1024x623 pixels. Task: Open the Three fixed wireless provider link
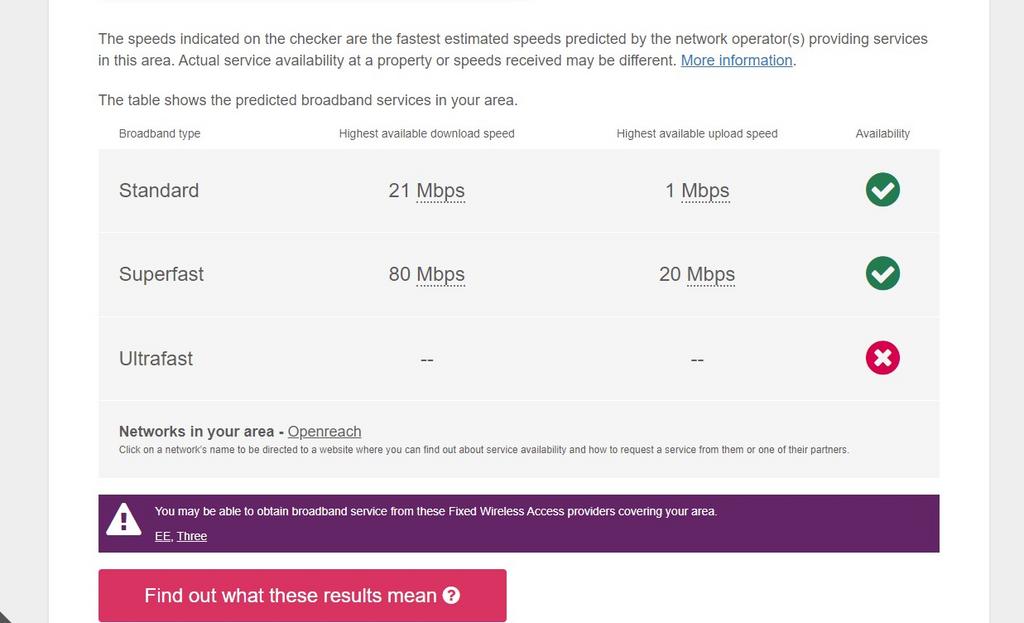click(x=191, y=536)
